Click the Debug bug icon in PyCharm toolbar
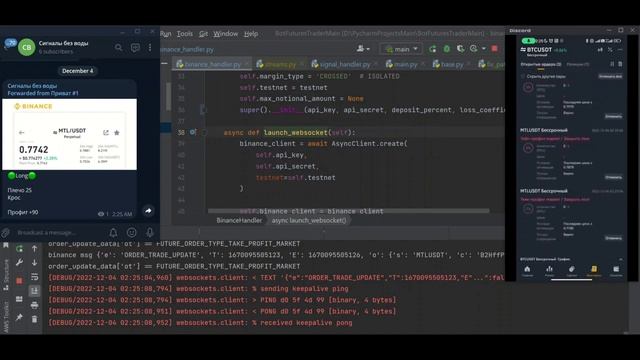Screen dimensions: 640x360 447,49
